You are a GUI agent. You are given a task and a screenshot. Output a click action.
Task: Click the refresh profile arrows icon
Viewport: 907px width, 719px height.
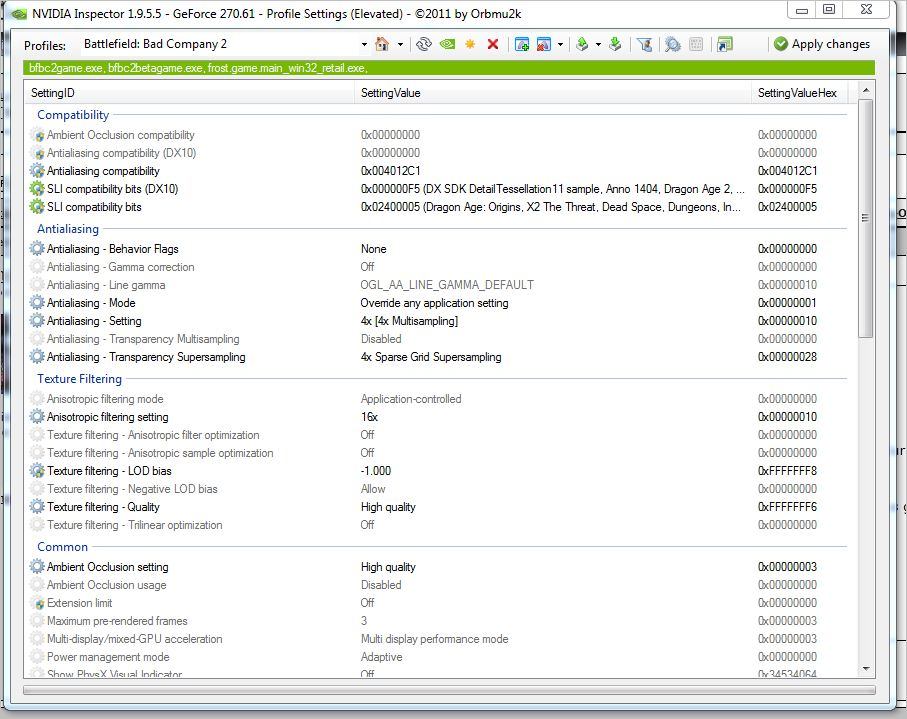pyautogui.click(x=424, y=44)
